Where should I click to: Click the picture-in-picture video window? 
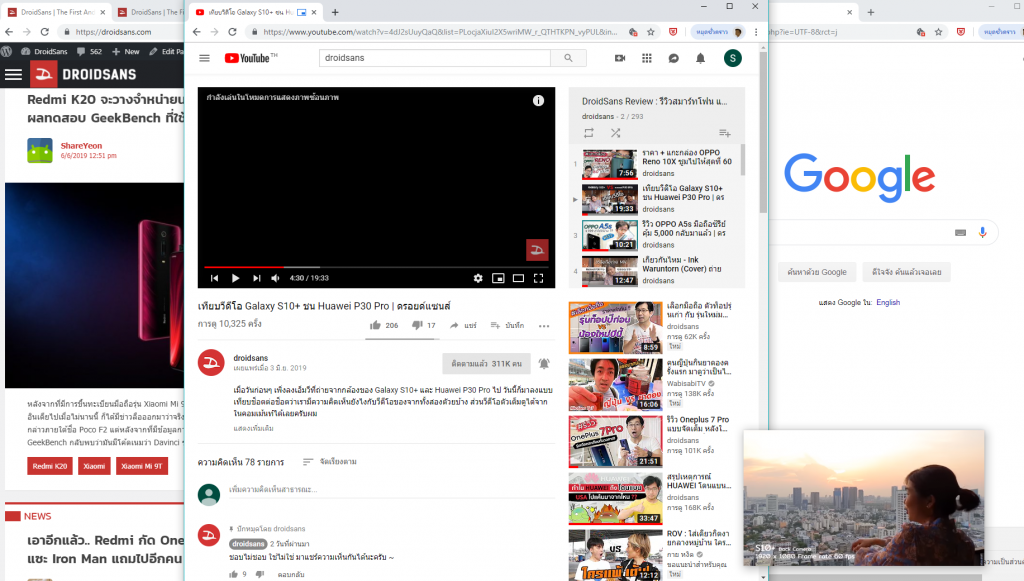(x=863, y=497)
